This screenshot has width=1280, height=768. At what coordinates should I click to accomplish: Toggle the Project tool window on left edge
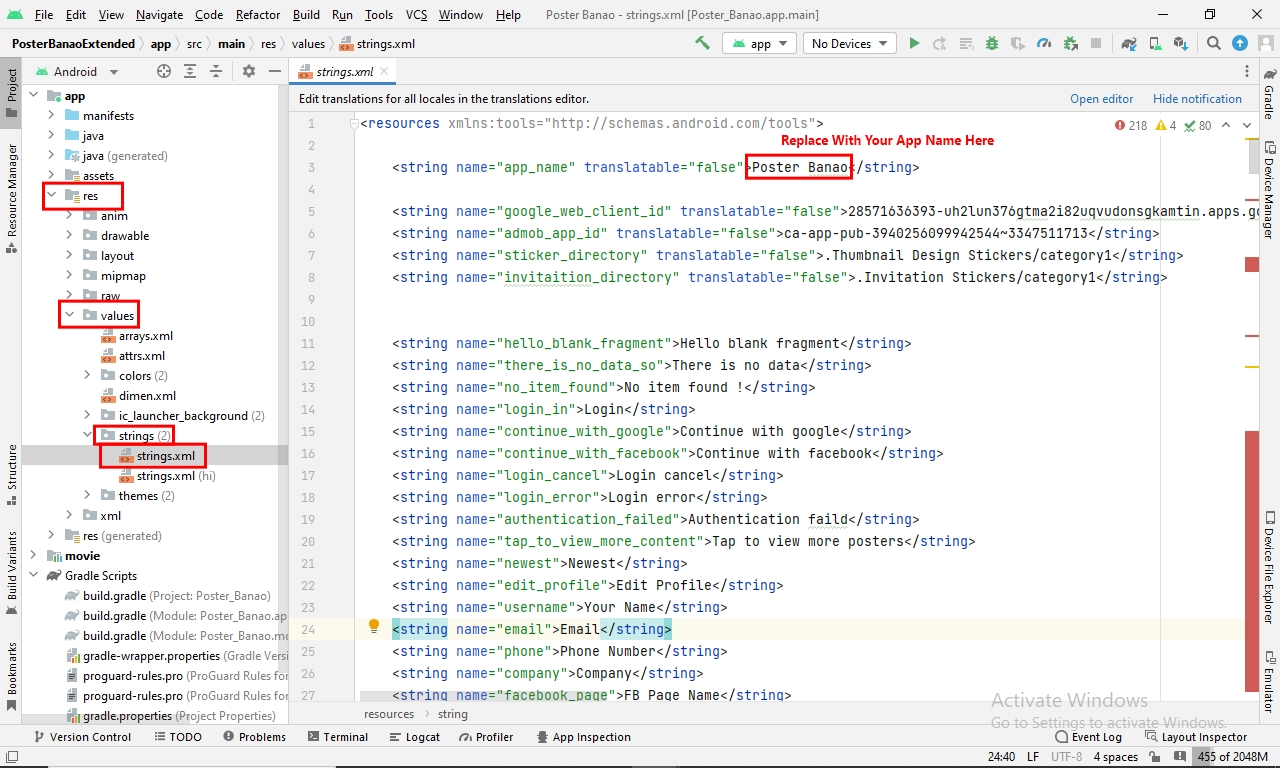pyautogui.click(x=11, y=92)
